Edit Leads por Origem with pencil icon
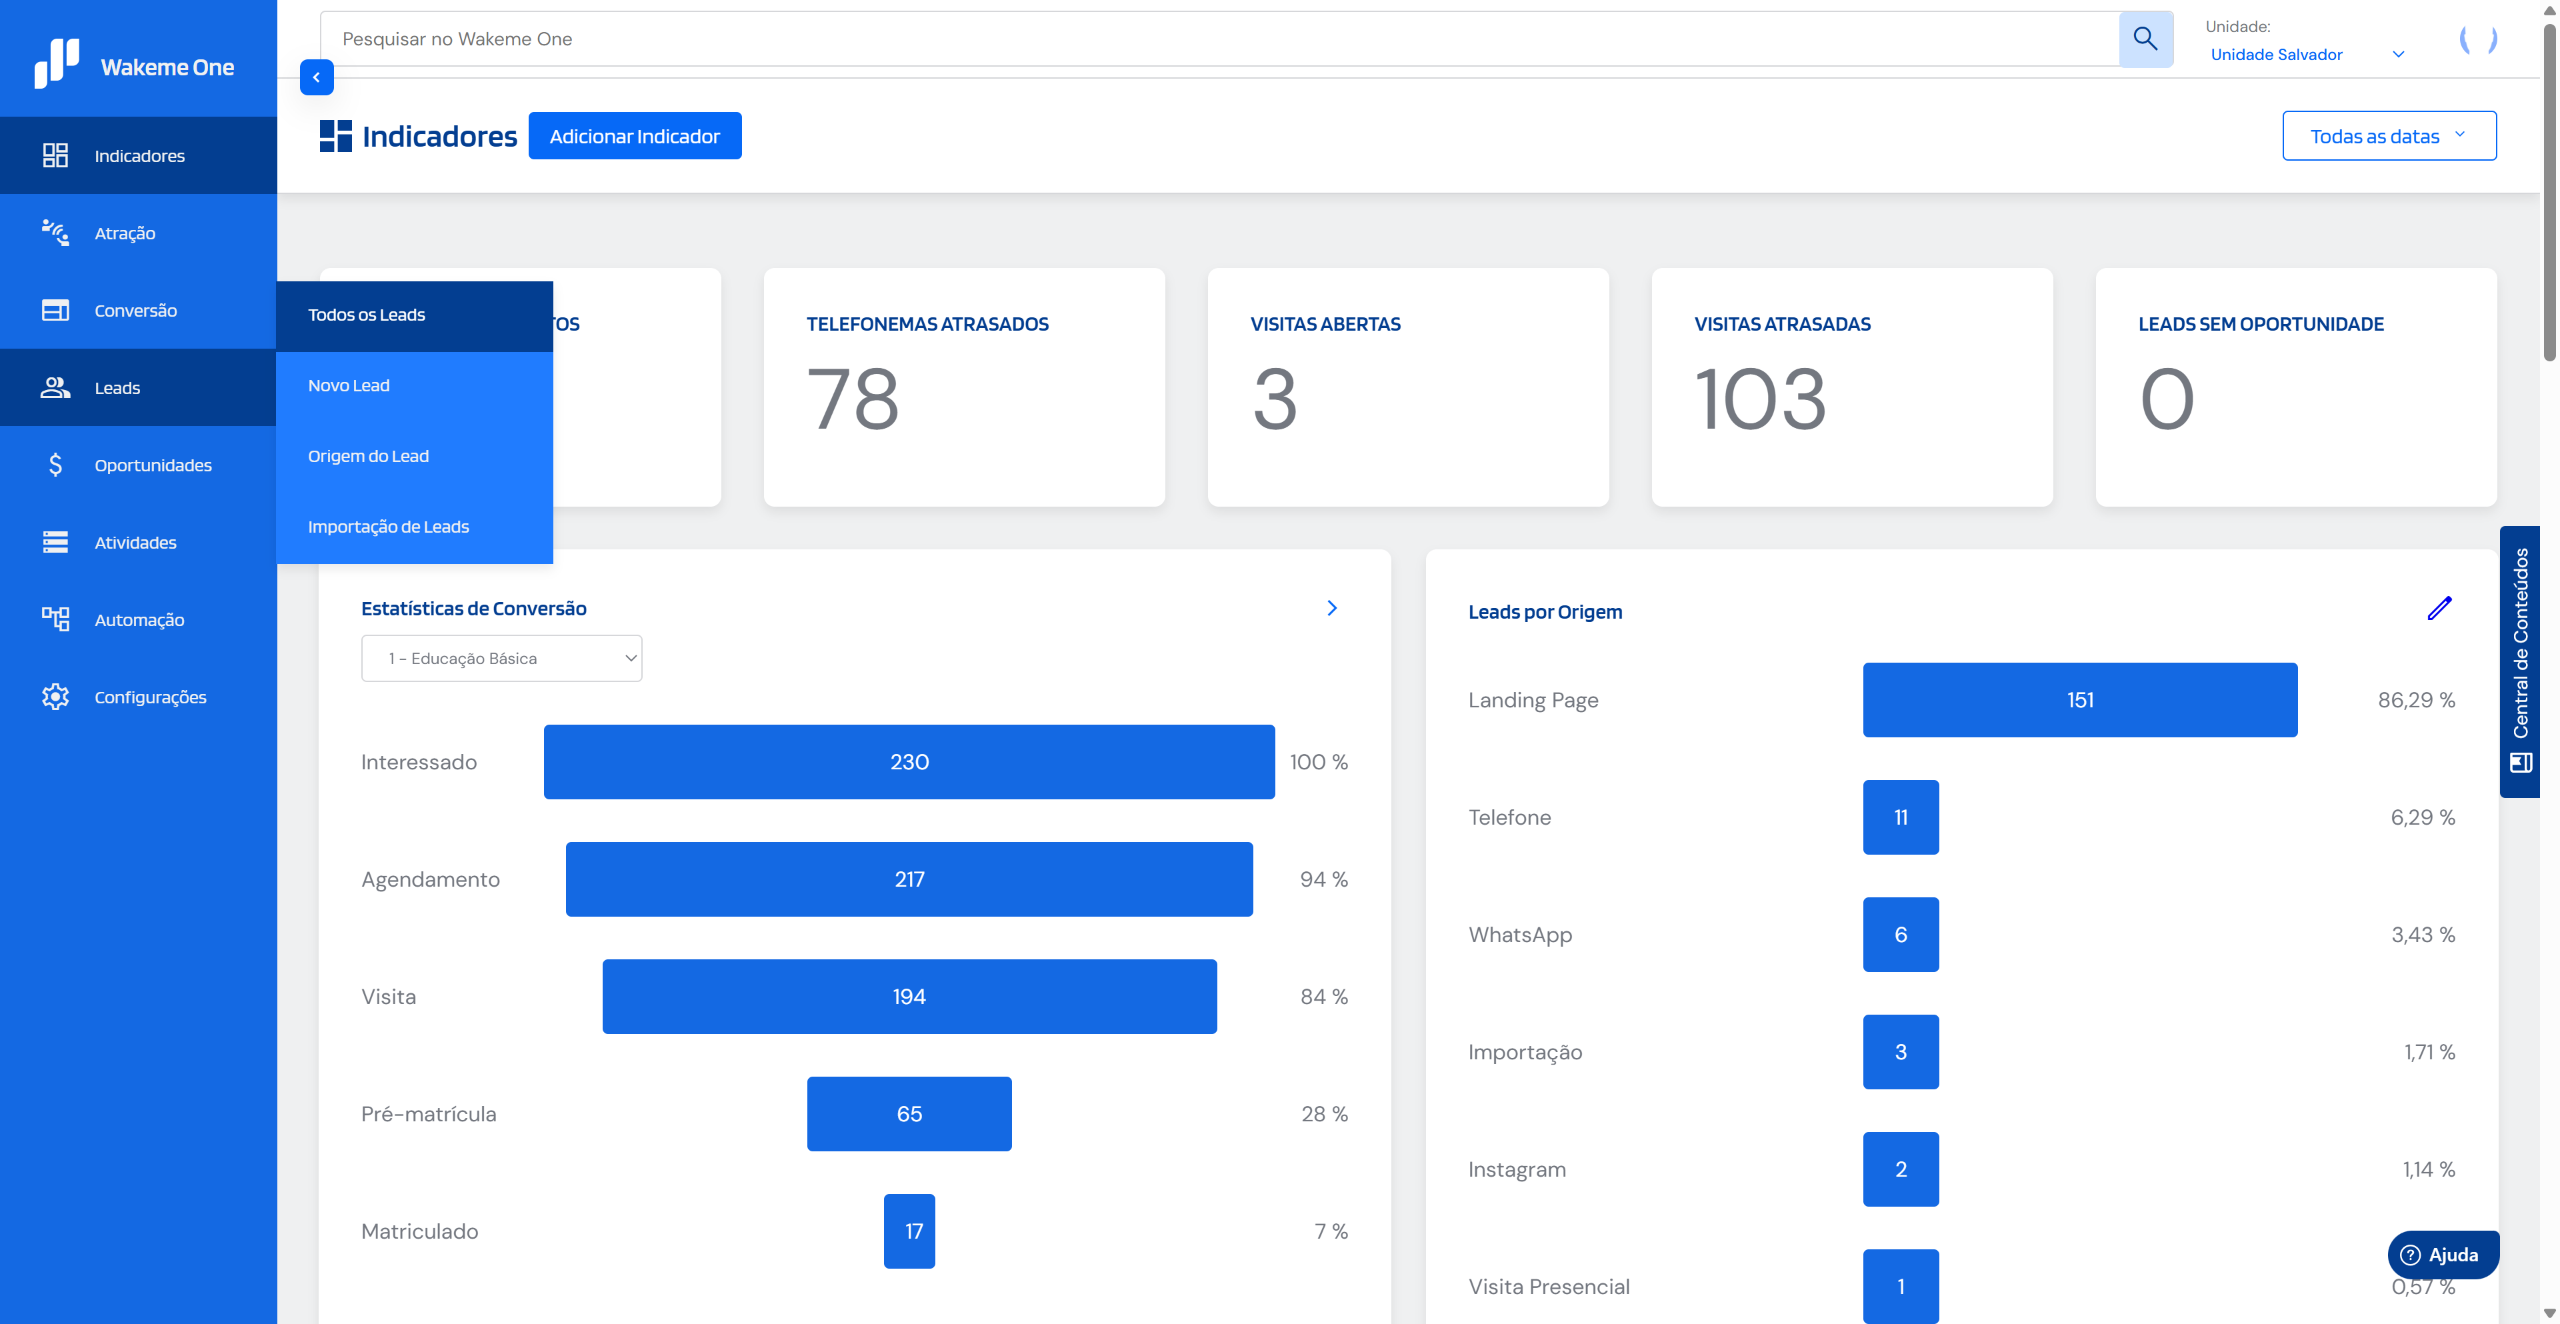This screenshot has height=1324, width=2560. click(2439, 608)
